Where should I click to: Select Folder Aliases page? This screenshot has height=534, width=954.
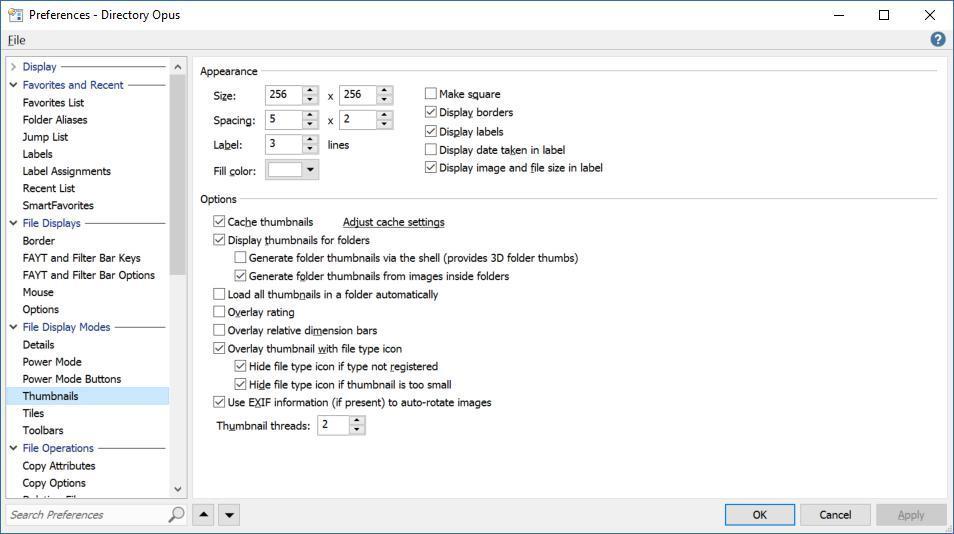click(55, 120)
